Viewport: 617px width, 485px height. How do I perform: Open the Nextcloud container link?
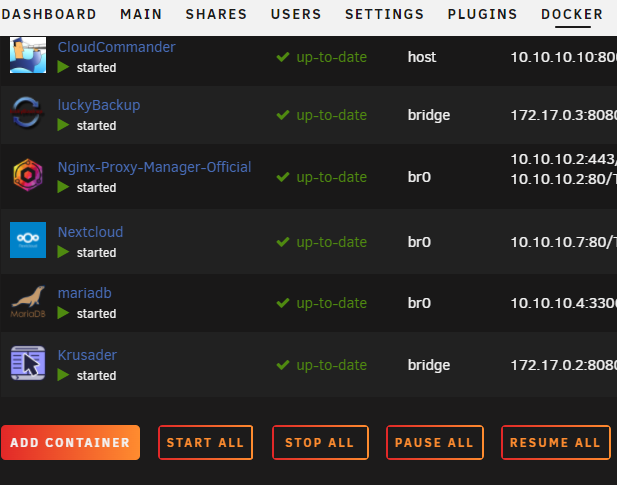pyautogui.click(x=90, y=232)
